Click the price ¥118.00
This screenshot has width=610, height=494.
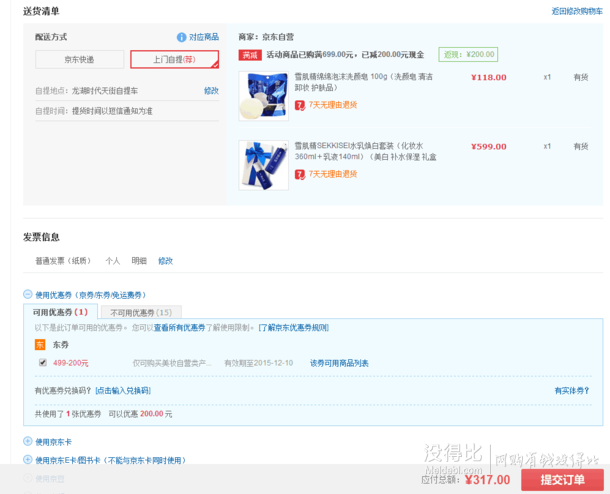click(x=489, y=77)
